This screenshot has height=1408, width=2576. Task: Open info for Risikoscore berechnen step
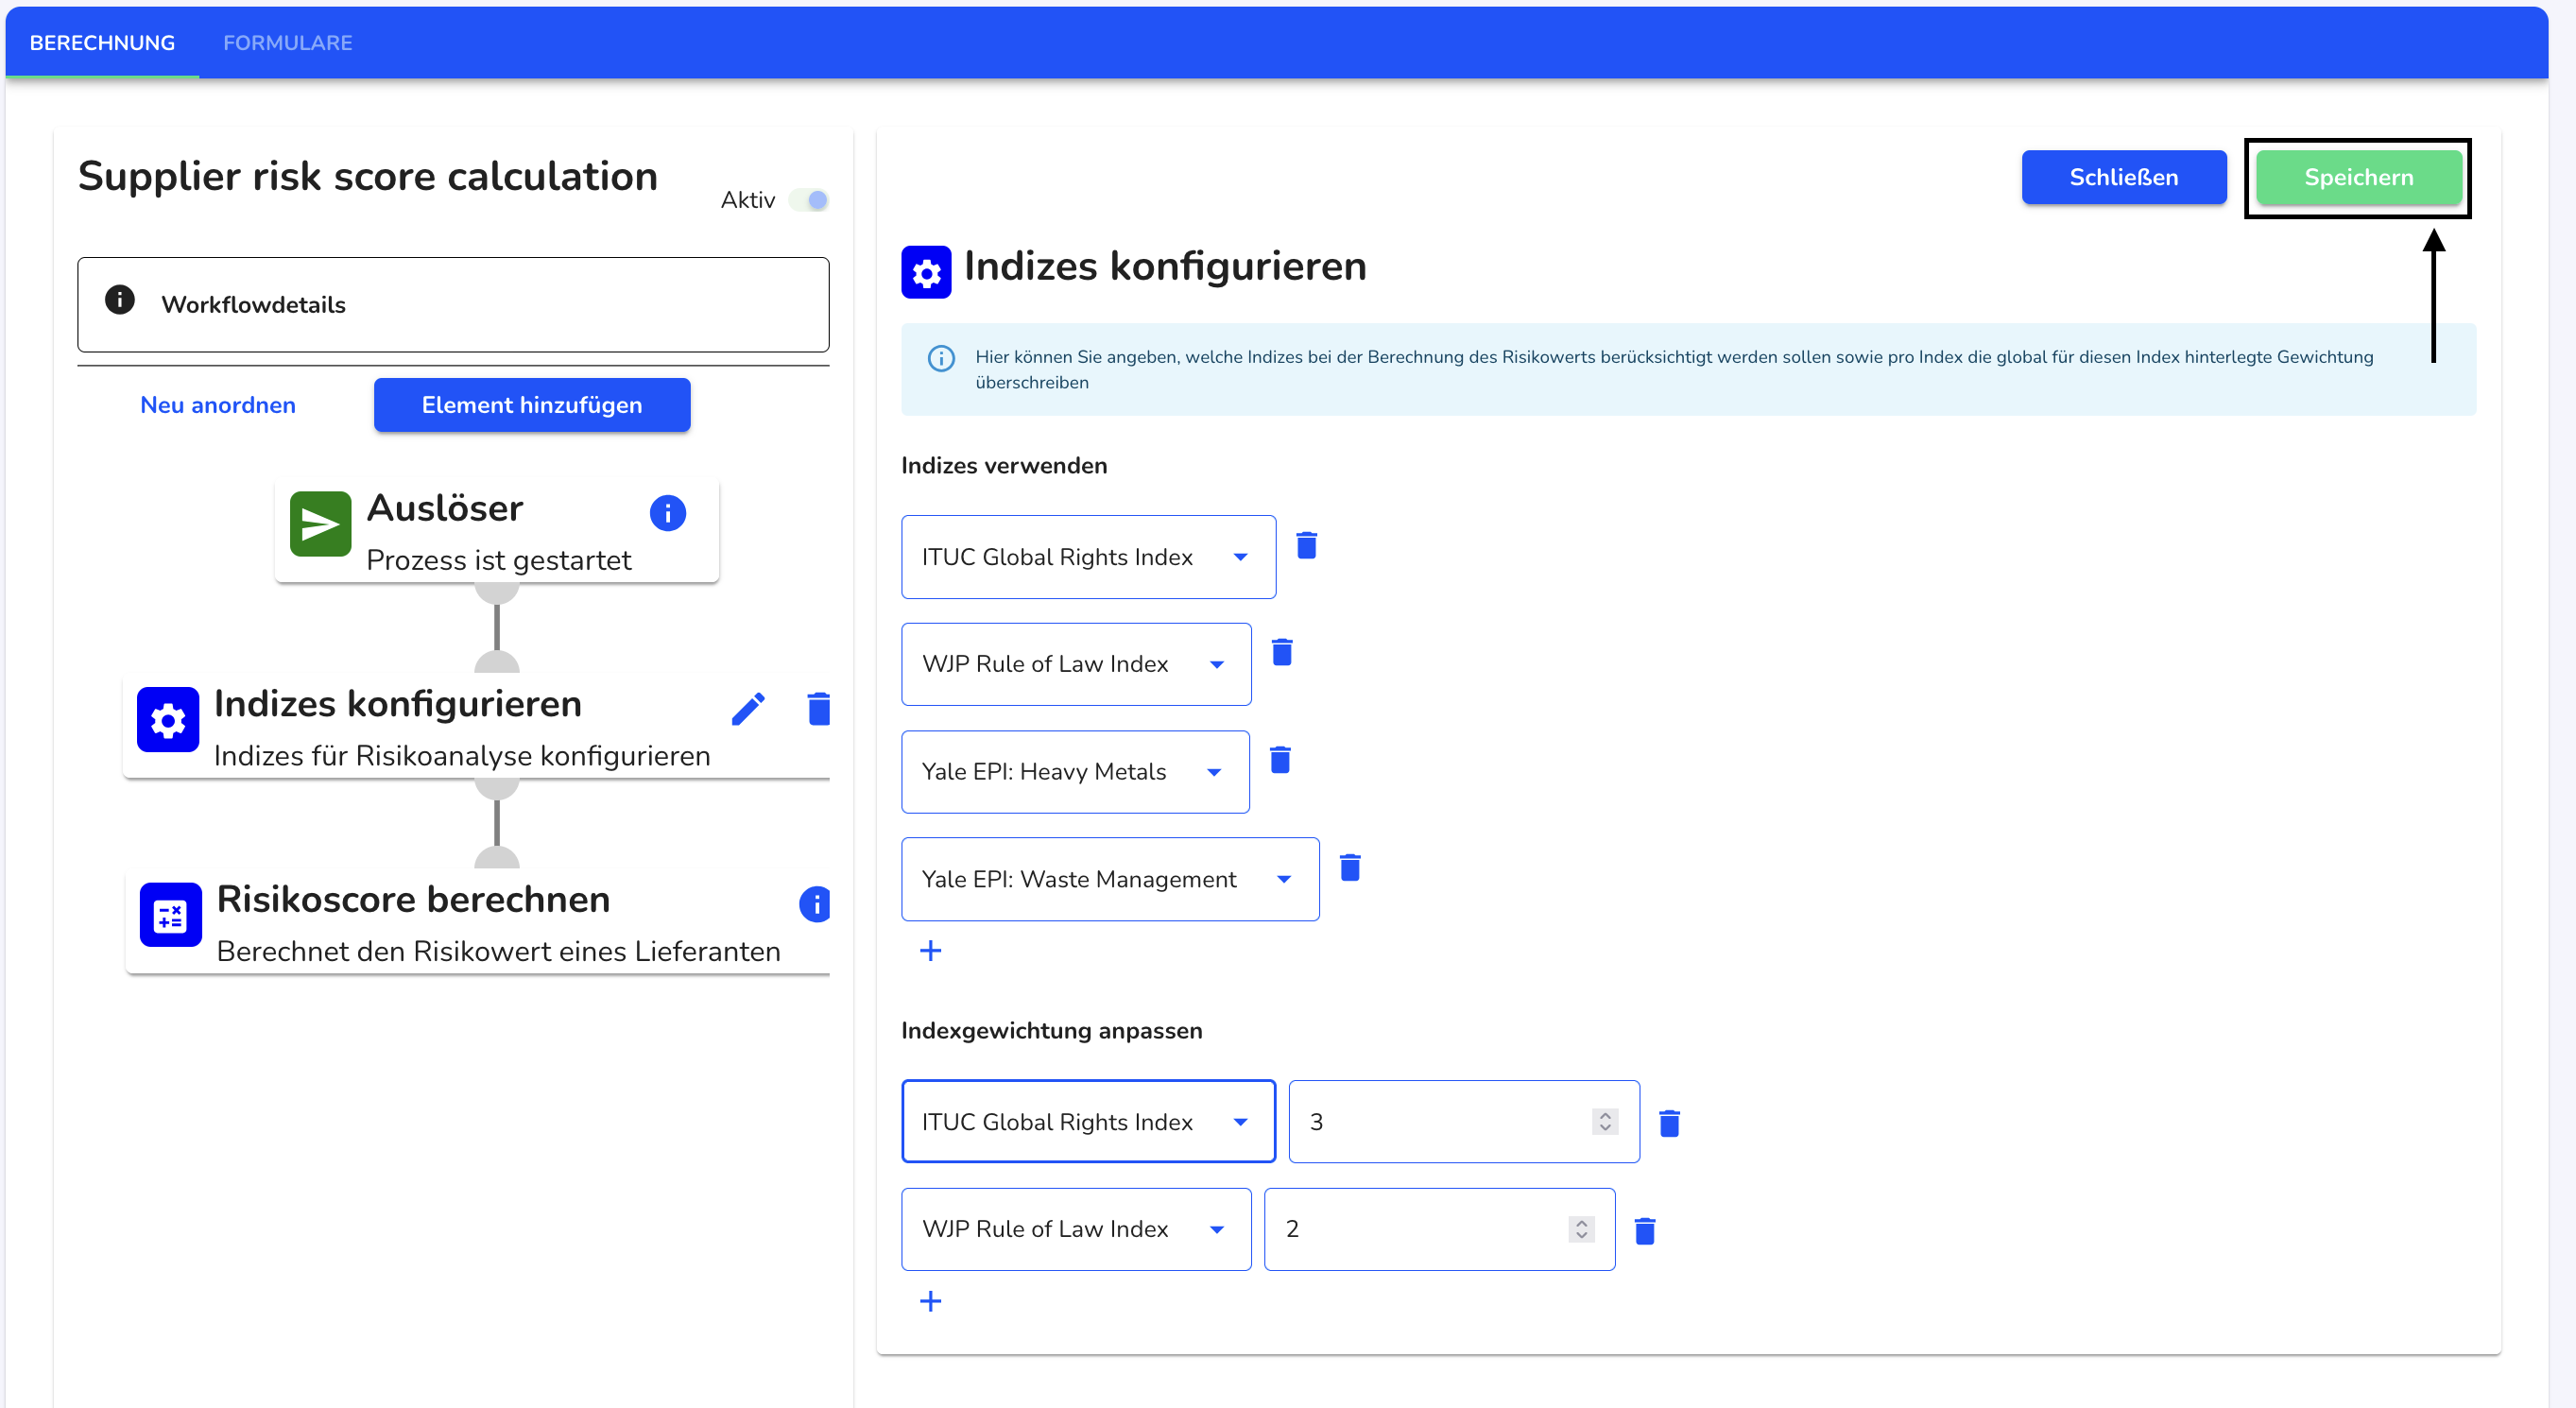point(816,905)
